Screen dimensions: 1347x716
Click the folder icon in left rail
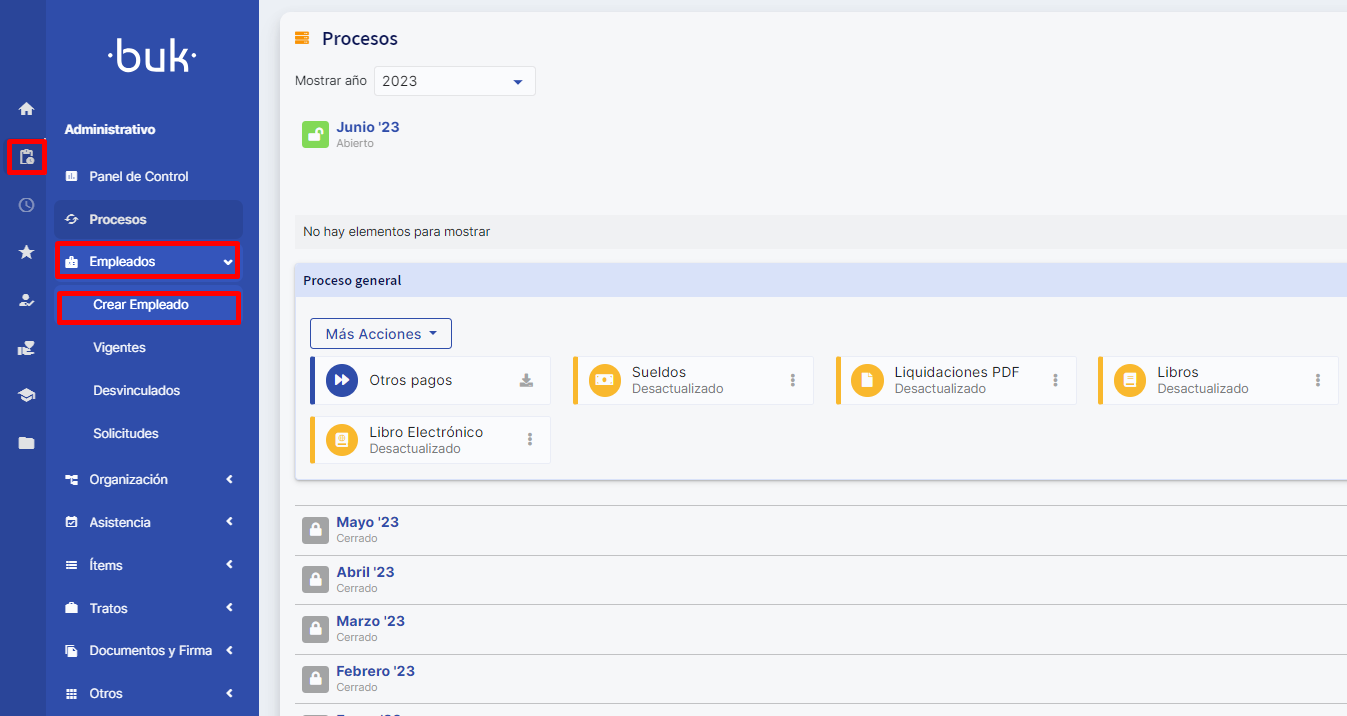pyautogui.click(x=27, y=443)
